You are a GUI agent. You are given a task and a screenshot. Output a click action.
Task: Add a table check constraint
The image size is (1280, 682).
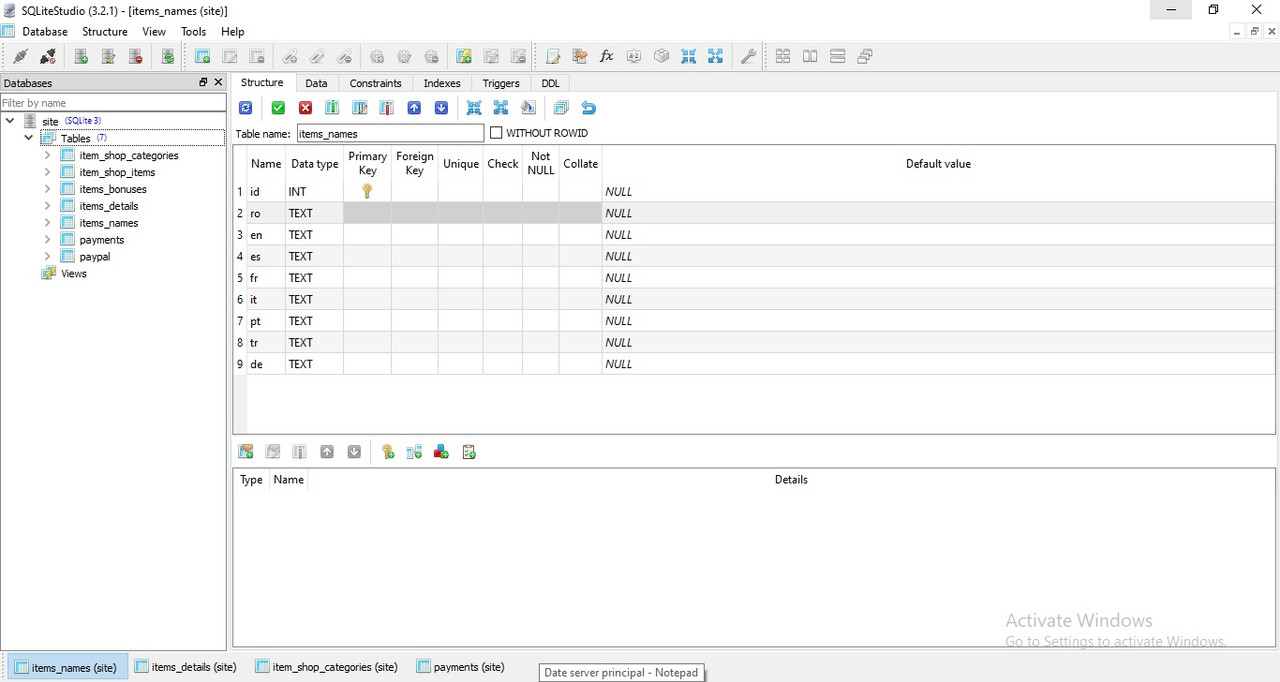tap(469, 452)
